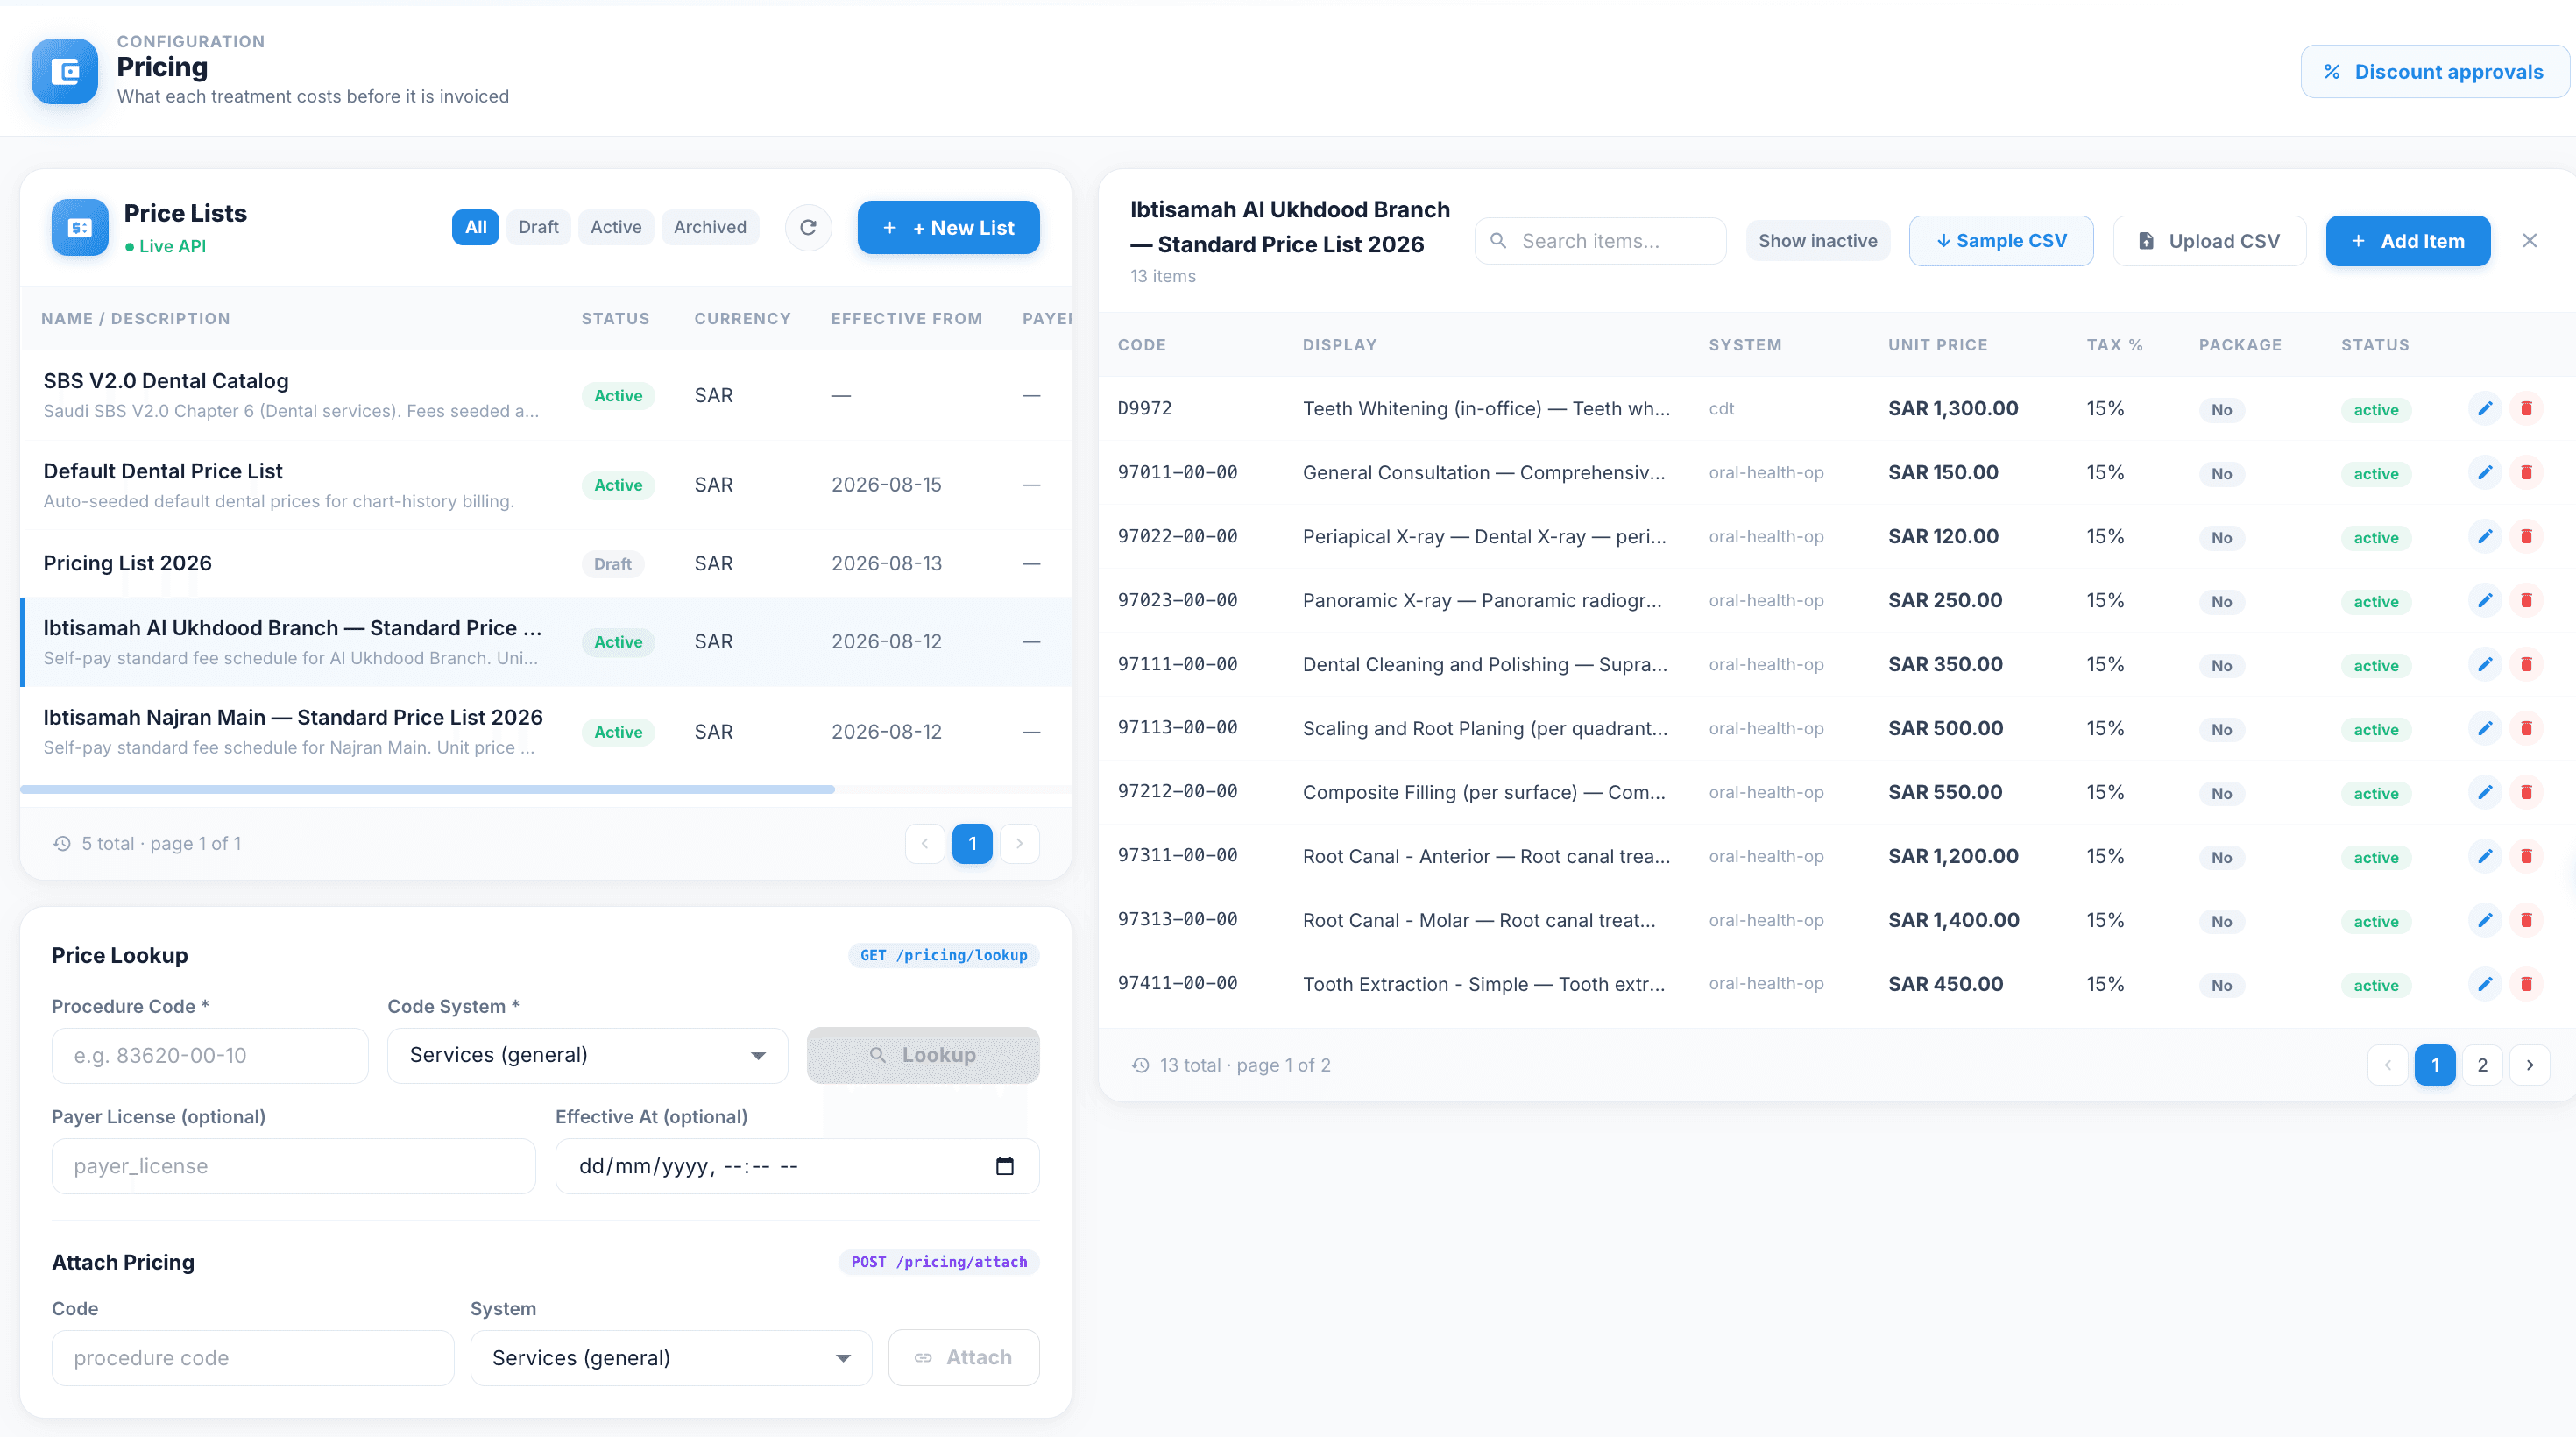2576x1437 pixels.
Task: Click the Pricing wallet header icon
Action: point(65,71)
